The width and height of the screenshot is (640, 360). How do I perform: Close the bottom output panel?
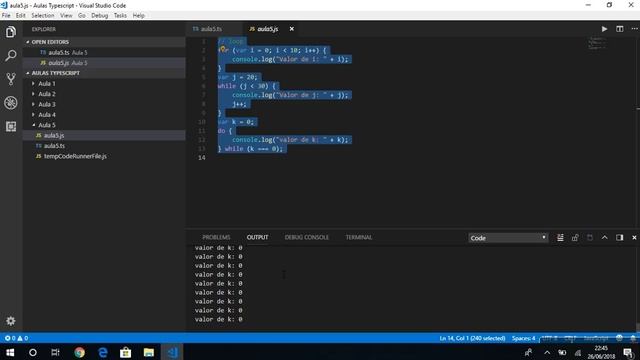click(x=634, y=238)
